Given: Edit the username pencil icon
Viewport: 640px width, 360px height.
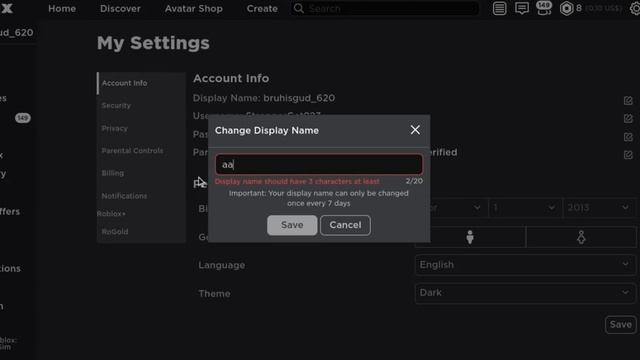Looking at the screenshot, I should point(628,119).
